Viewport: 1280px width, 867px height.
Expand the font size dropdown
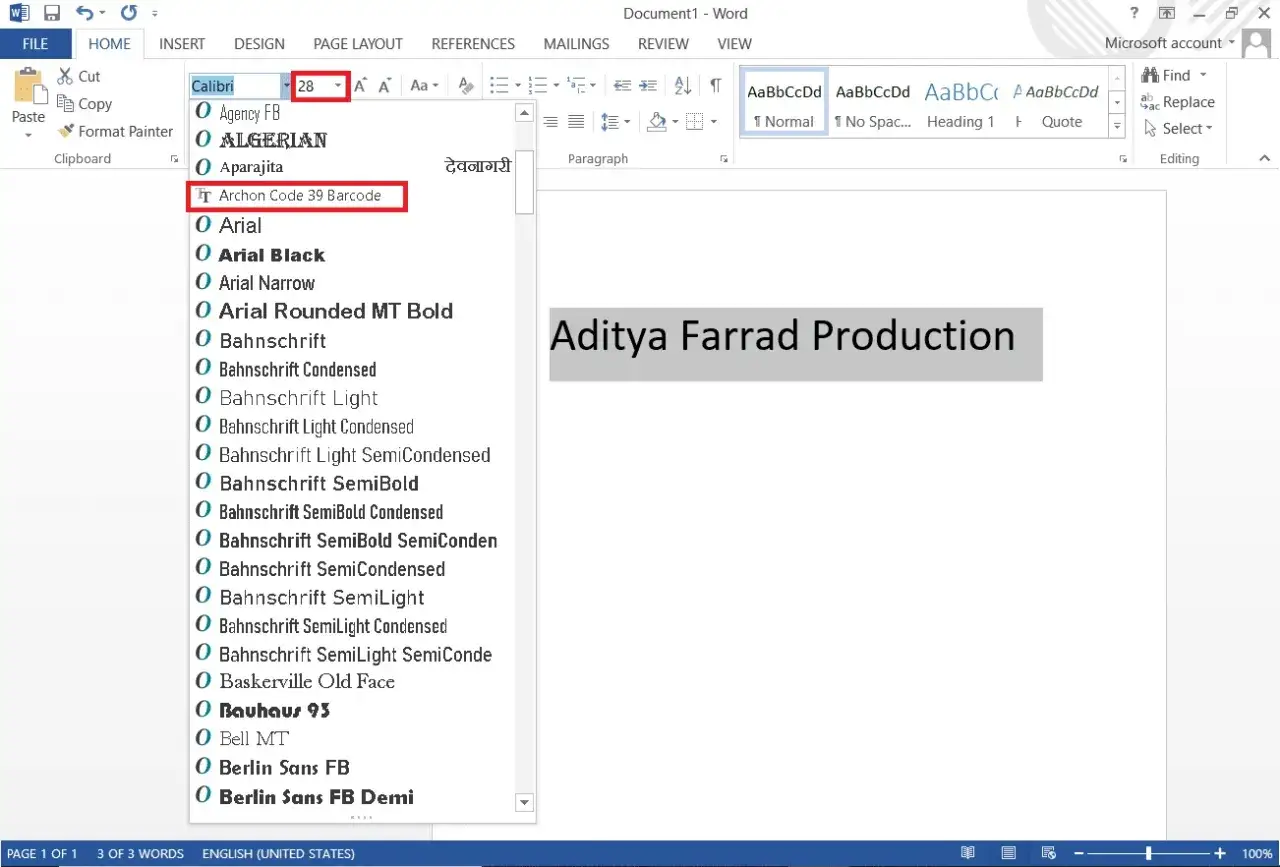point(338,86)
